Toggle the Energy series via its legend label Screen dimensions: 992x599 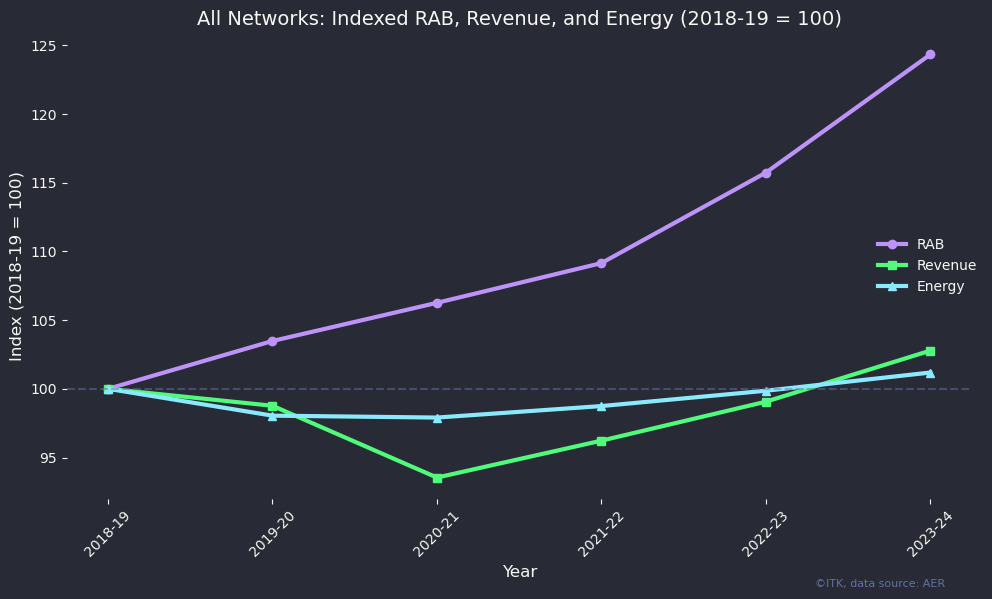(940, 286)
